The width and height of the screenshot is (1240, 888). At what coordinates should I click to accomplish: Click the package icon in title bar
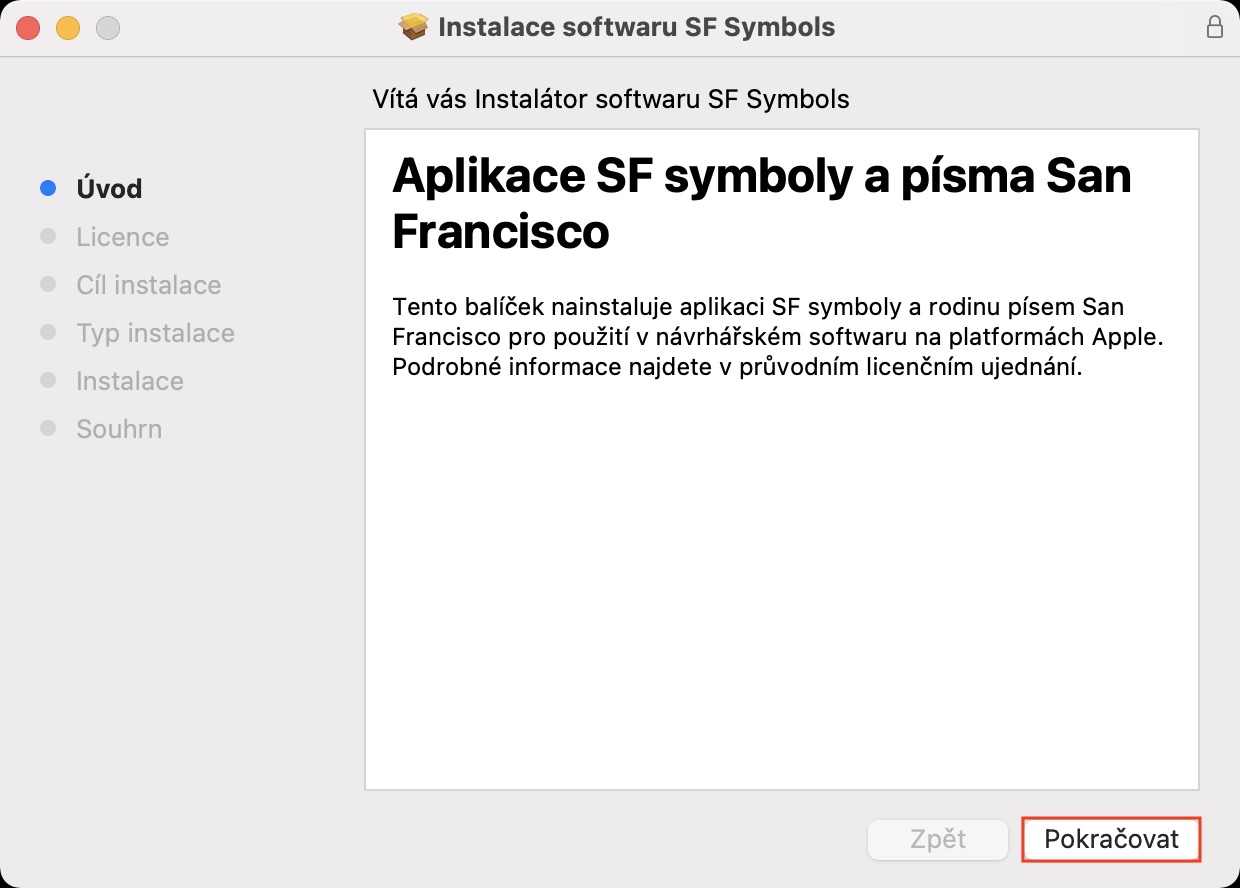(413, 27)
